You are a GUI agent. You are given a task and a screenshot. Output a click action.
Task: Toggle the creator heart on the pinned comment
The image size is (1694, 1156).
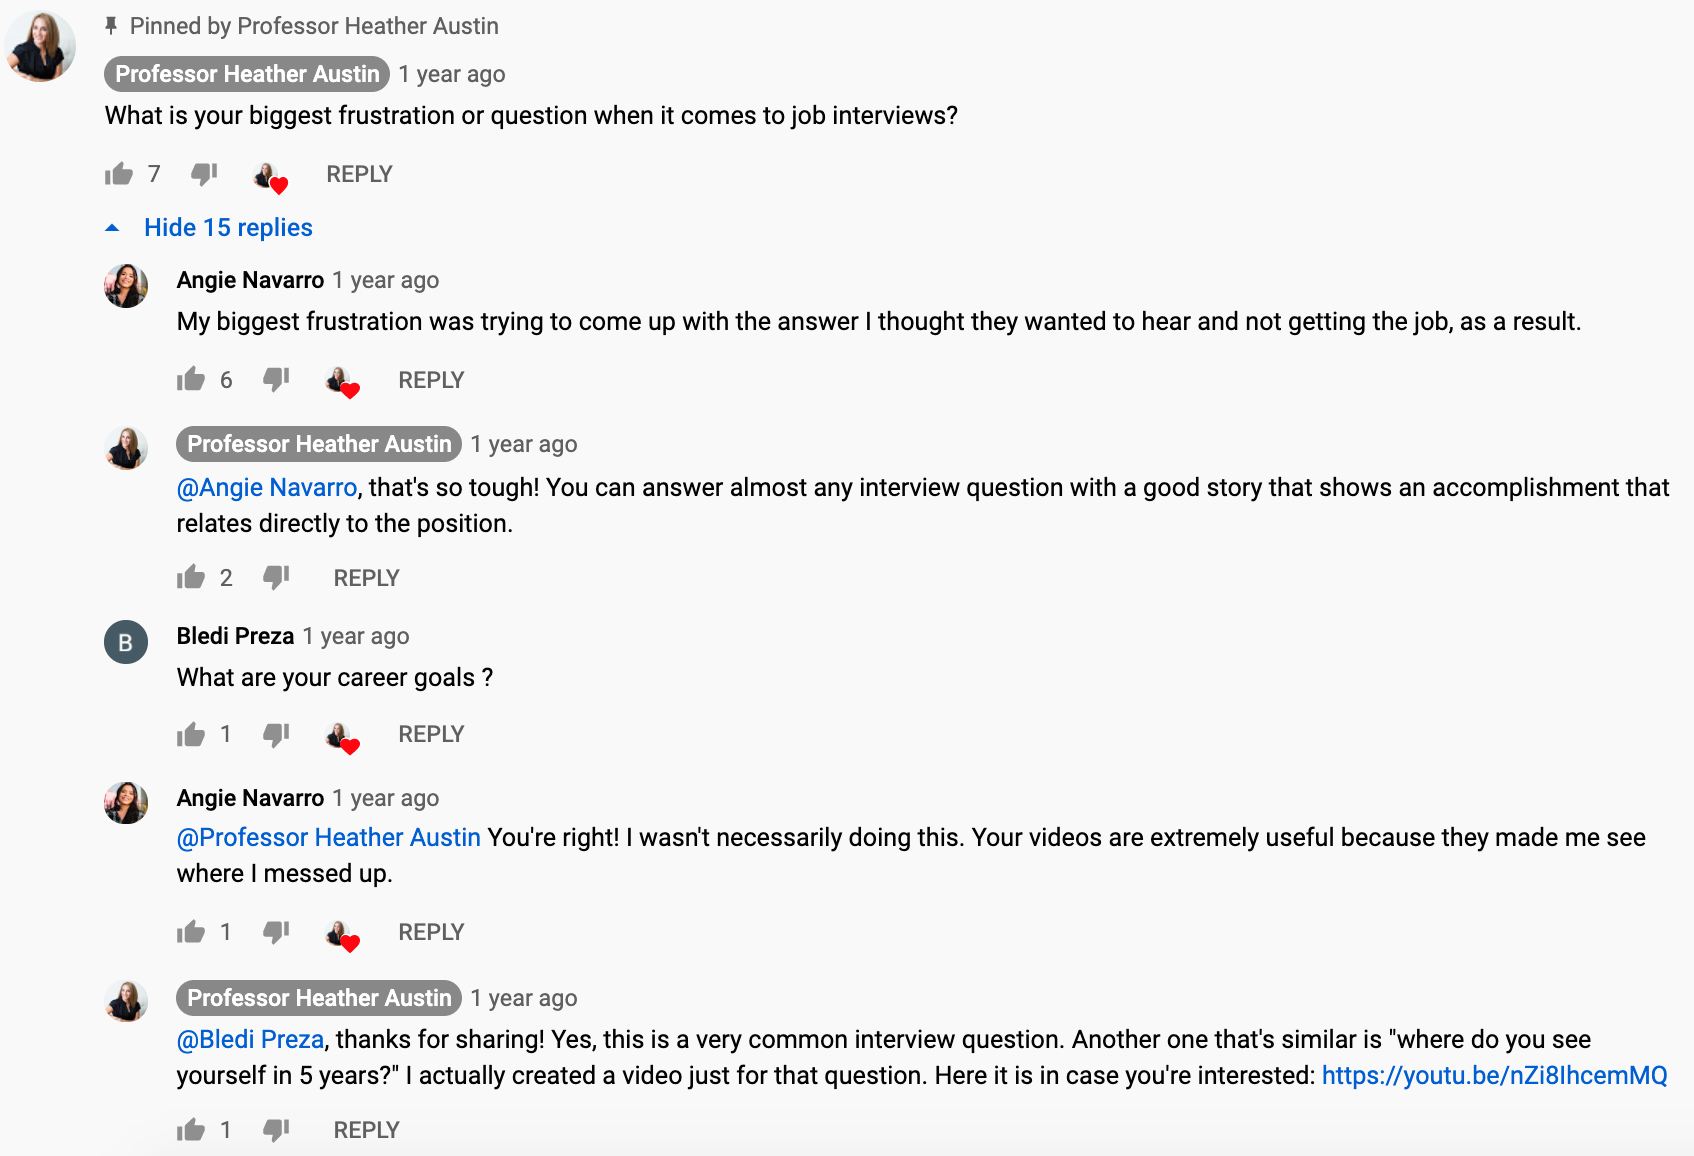click(268, 177)
